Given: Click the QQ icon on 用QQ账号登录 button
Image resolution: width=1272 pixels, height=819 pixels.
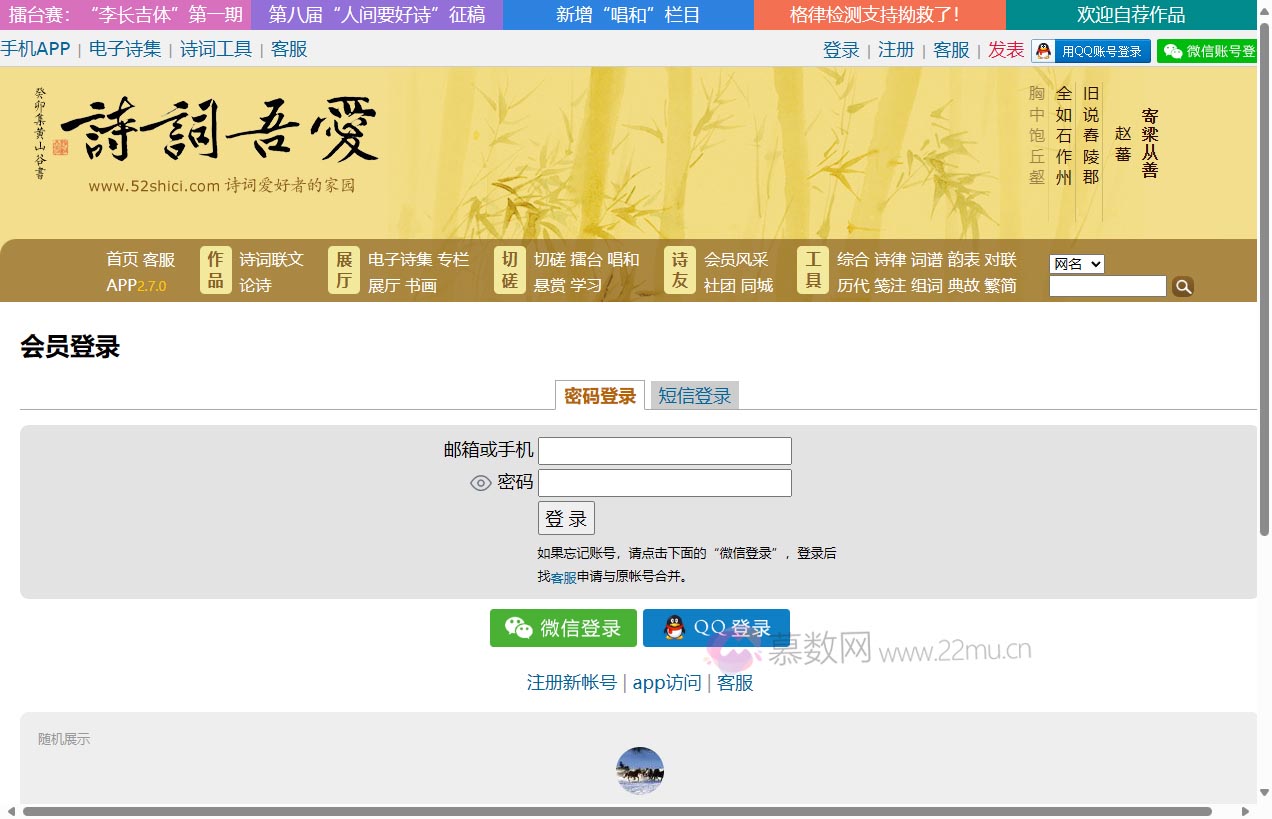Looking at the screenshot, I should click(1042, 50).
